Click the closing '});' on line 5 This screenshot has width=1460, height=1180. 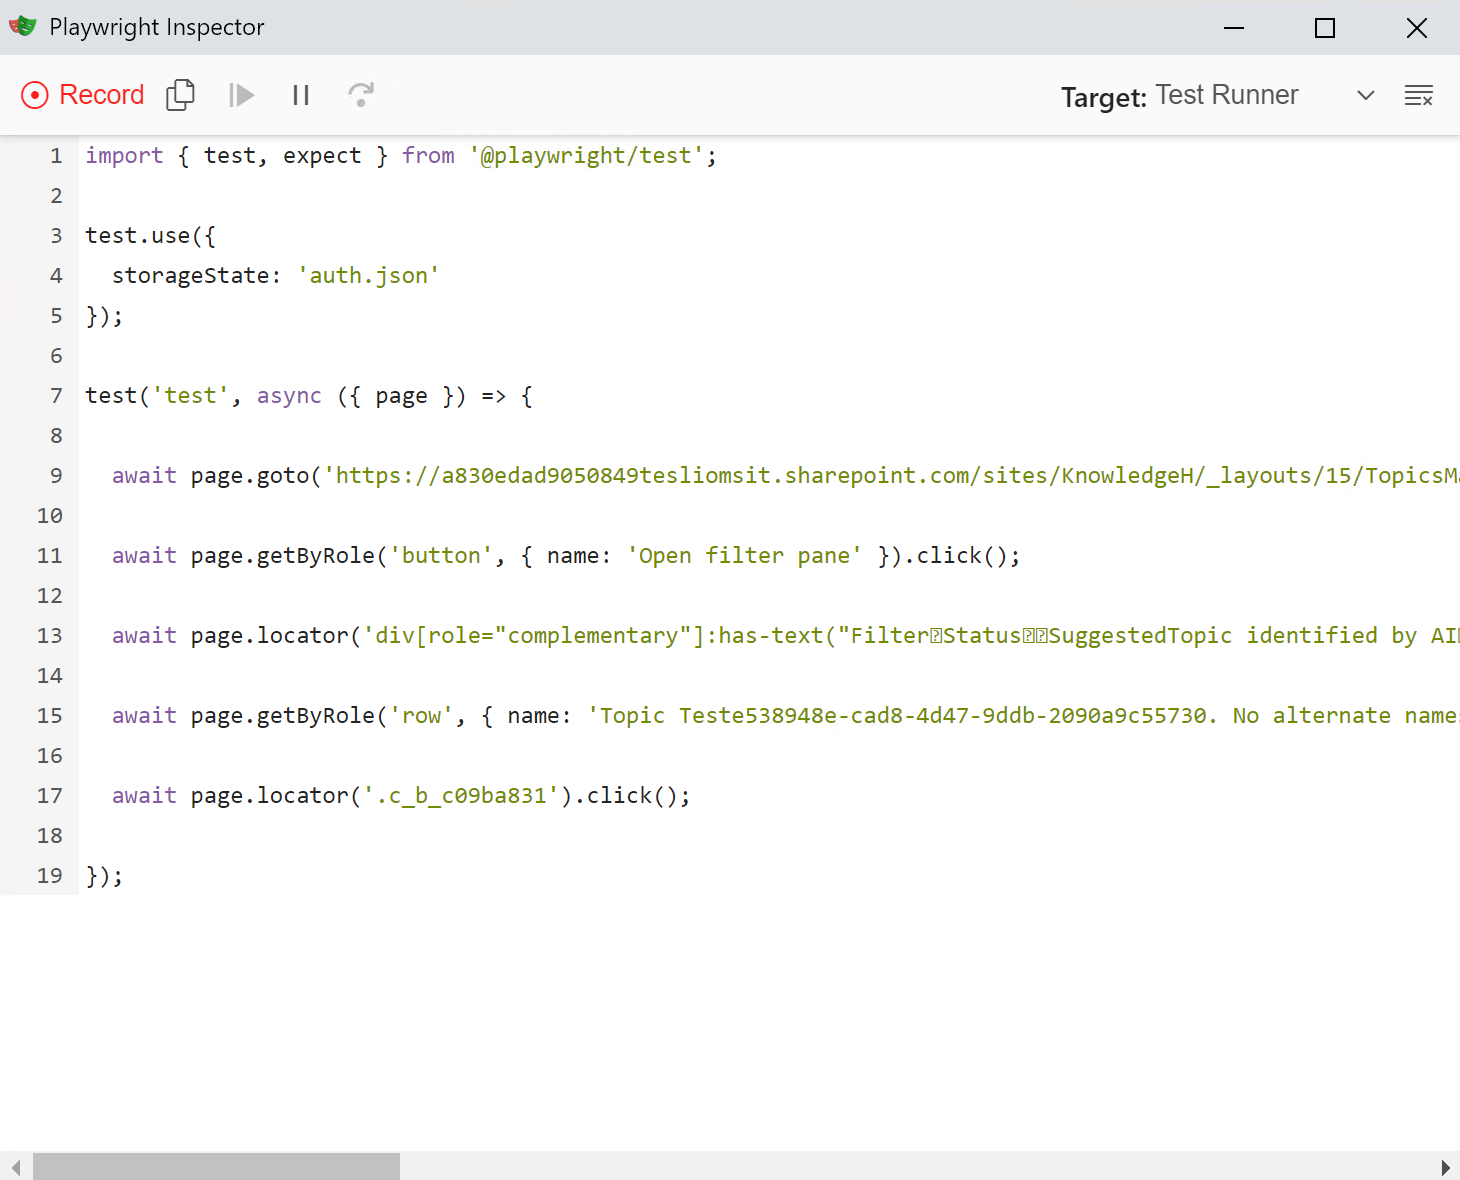104,315
